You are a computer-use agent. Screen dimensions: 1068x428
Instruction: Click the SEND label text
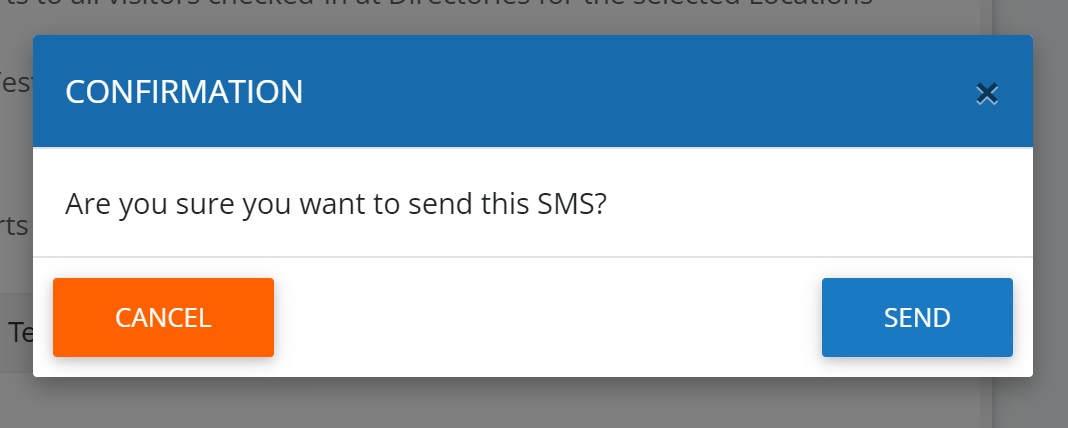point(917,318)
